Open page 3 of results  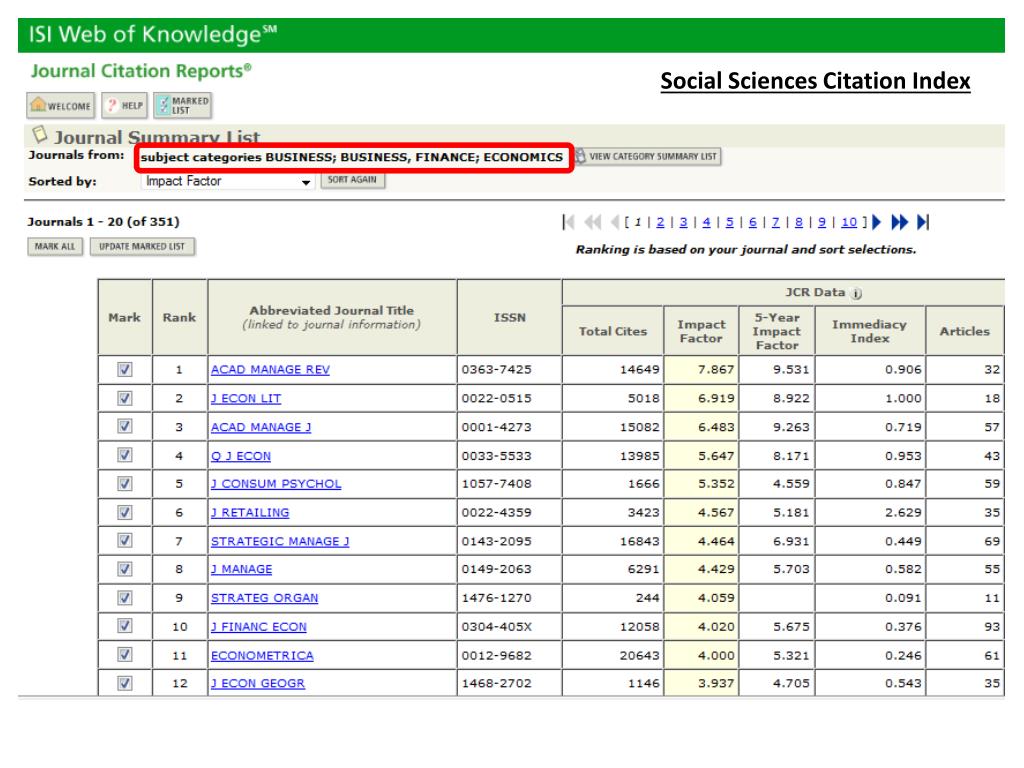(683, 223)
